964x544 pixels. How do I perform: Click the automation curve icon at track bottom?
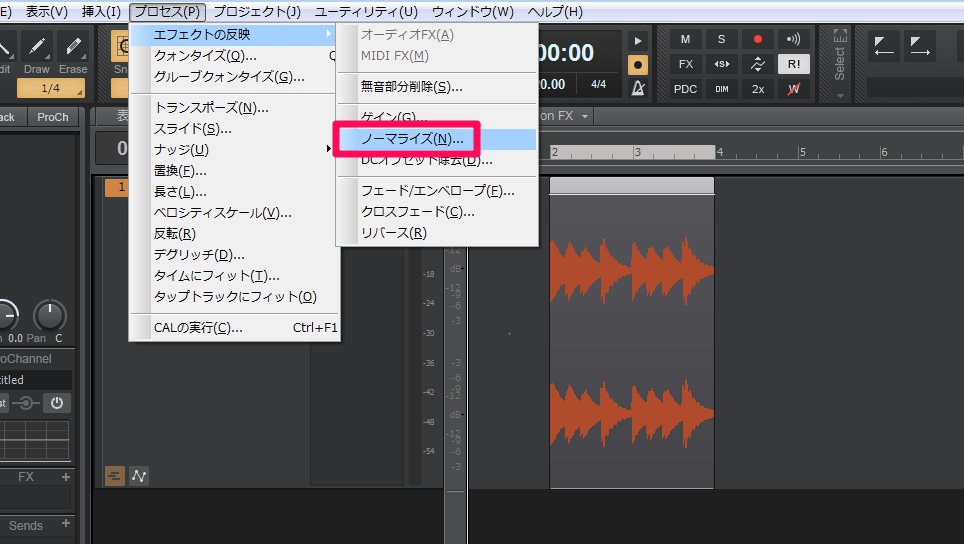tap(139, 476)
